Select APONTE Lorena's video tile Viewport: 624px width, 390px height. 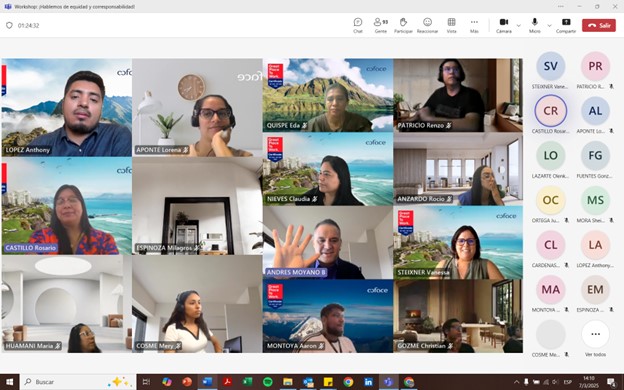click(197, 107)
